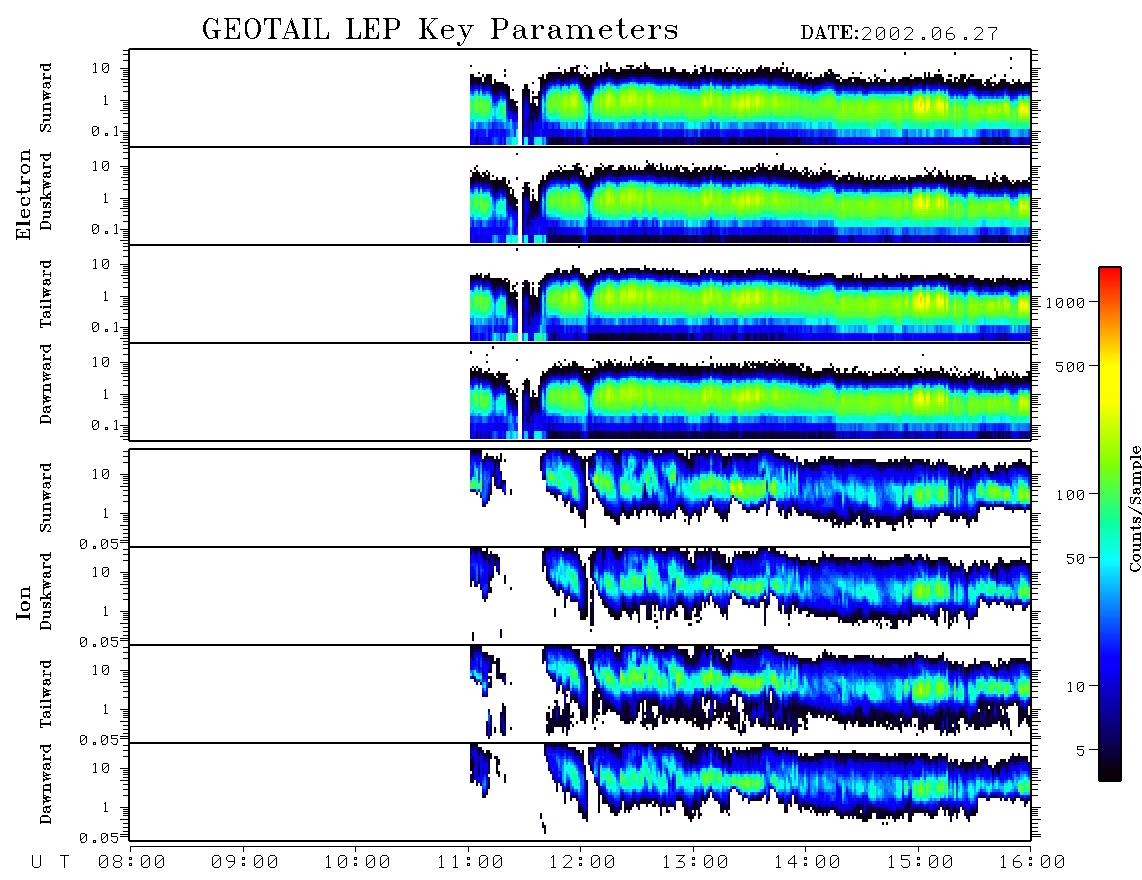
Task: Click the Electron 'Dawnward' panel label
Action: pyautogui.click(x=46, y=384)
